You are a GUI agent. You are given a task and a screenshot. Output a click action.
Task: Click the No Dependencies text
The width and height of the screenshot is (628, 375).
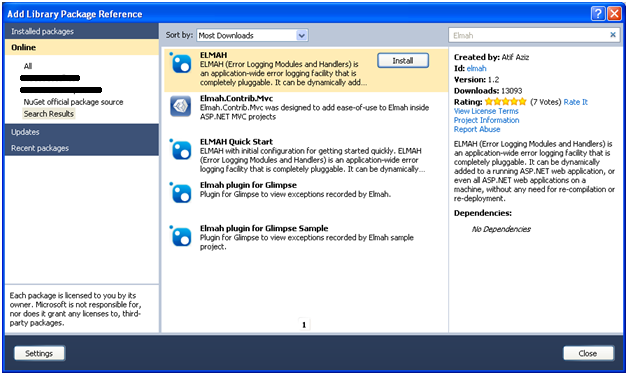coord(501,229)
